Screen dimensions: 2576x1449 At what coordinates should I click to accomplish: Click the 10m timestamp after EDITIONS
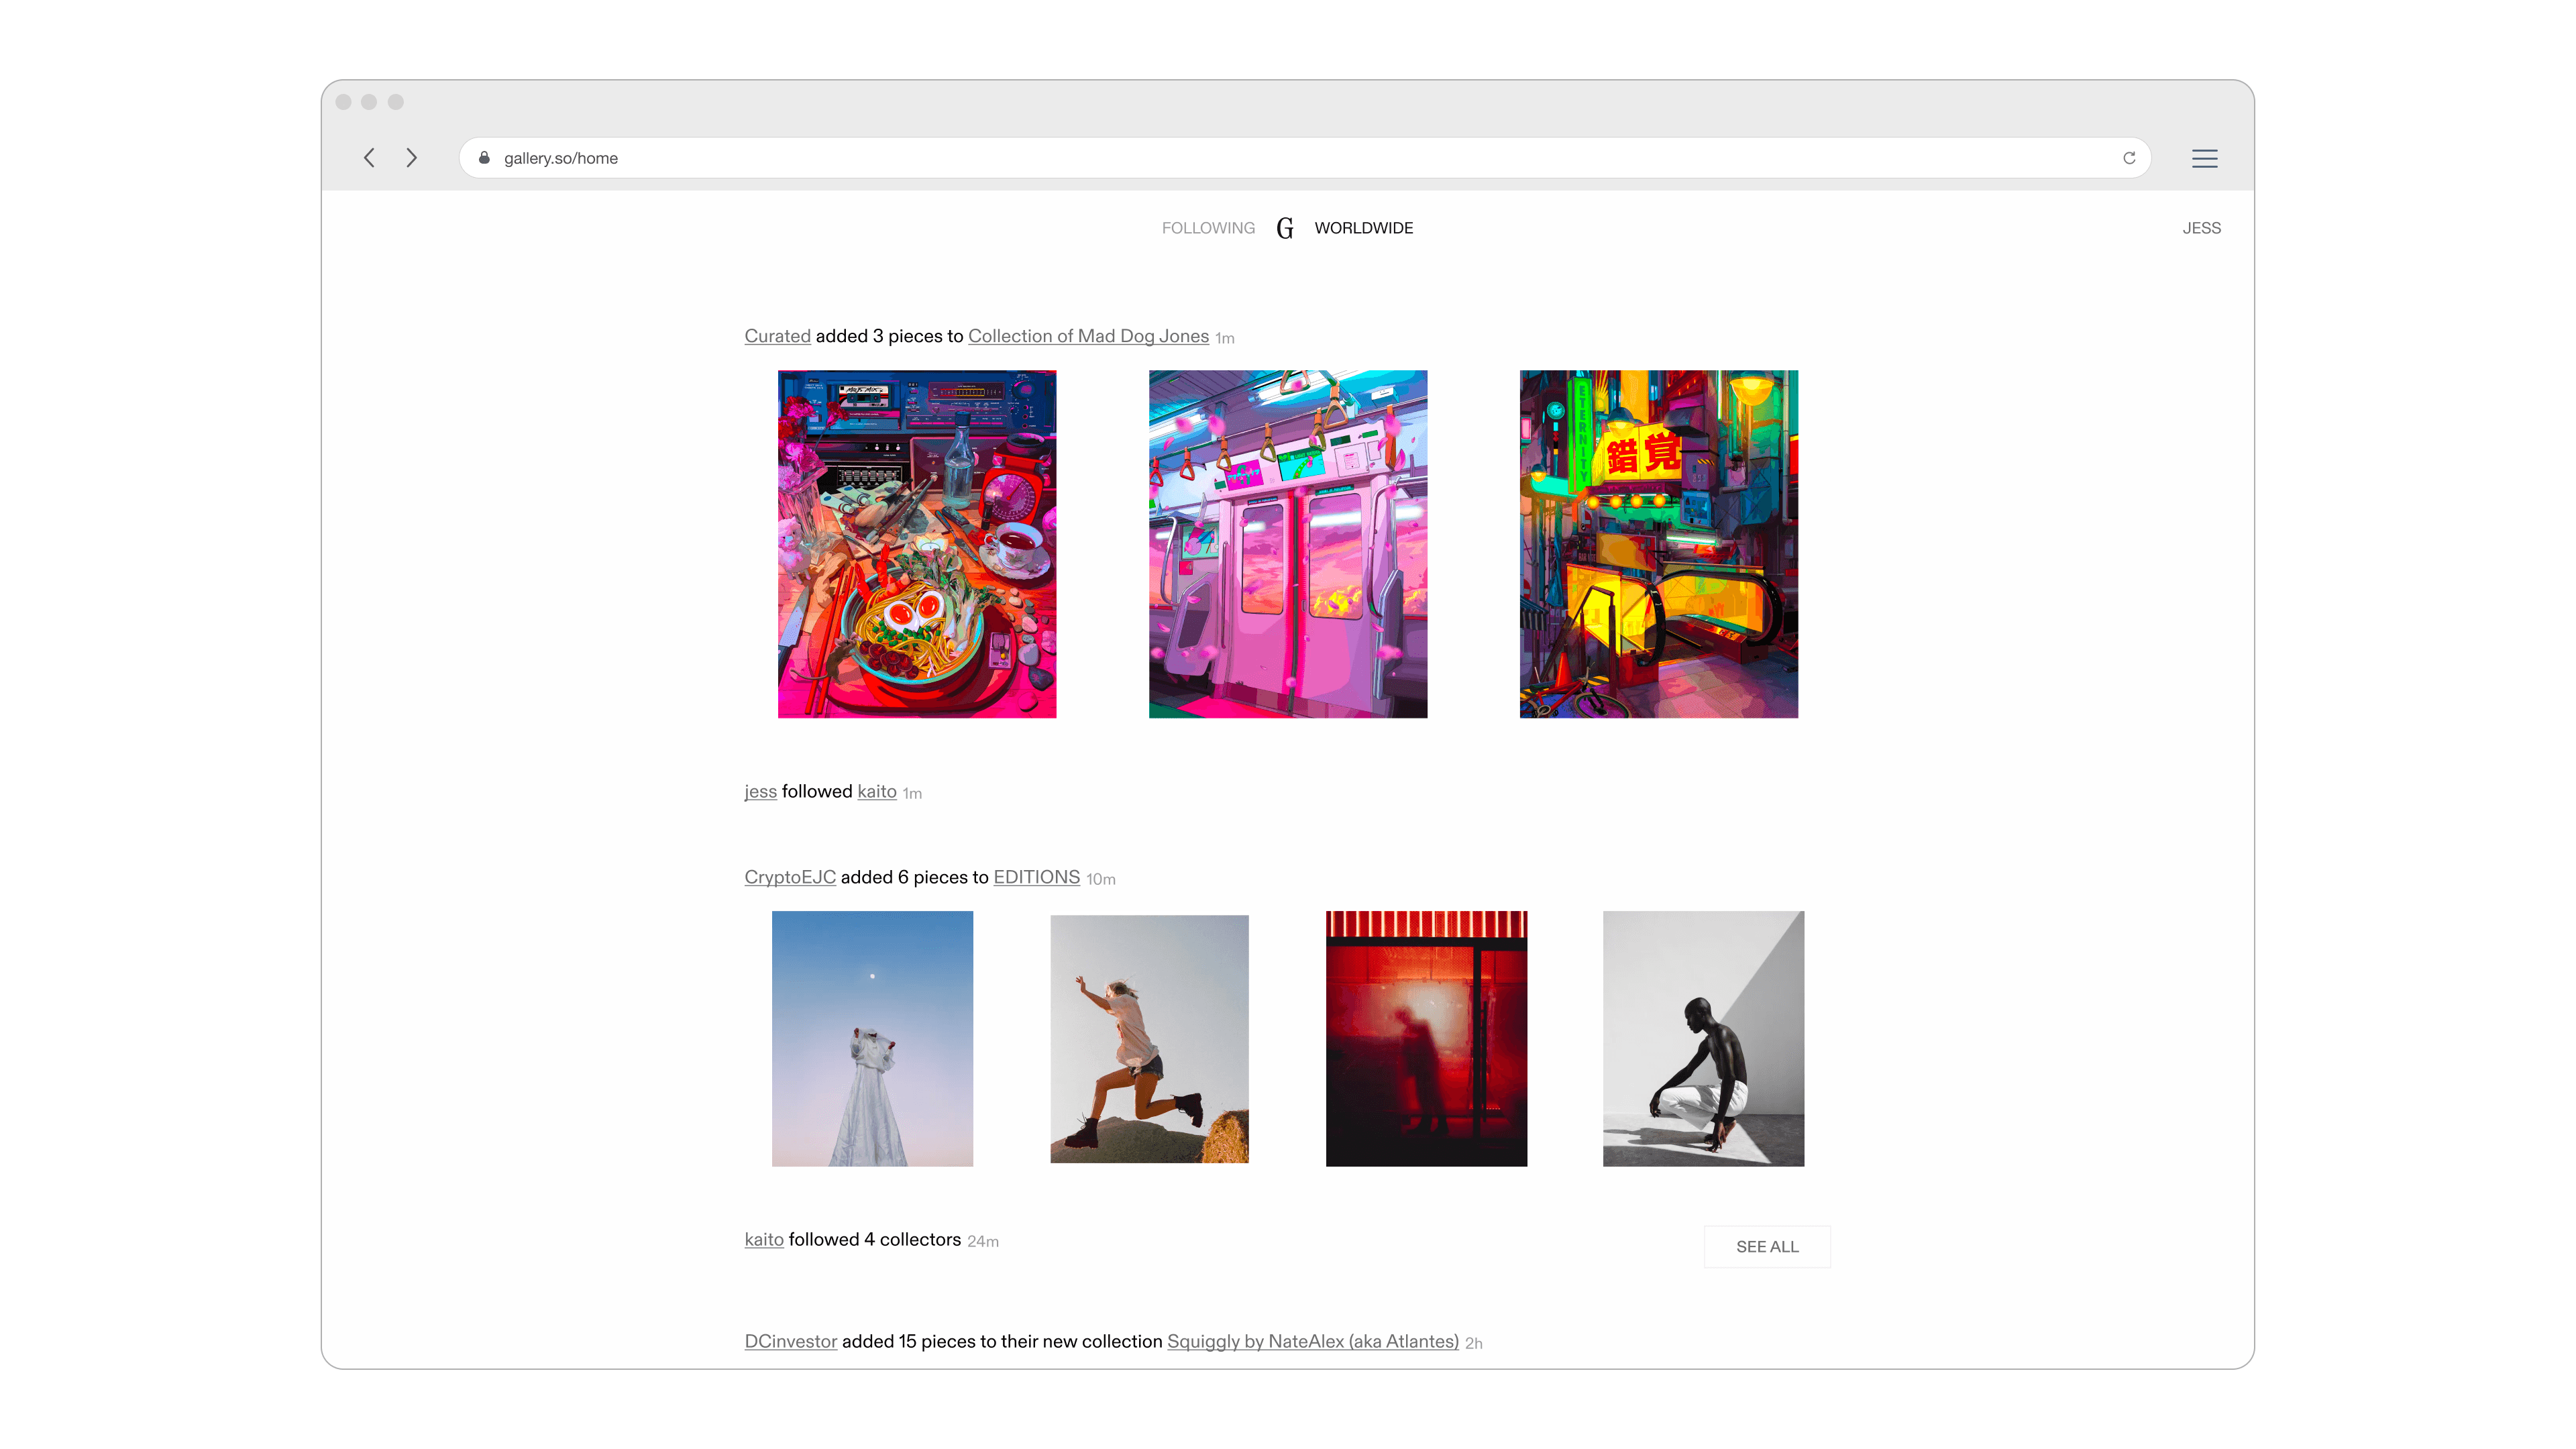tap(1101, 879)
